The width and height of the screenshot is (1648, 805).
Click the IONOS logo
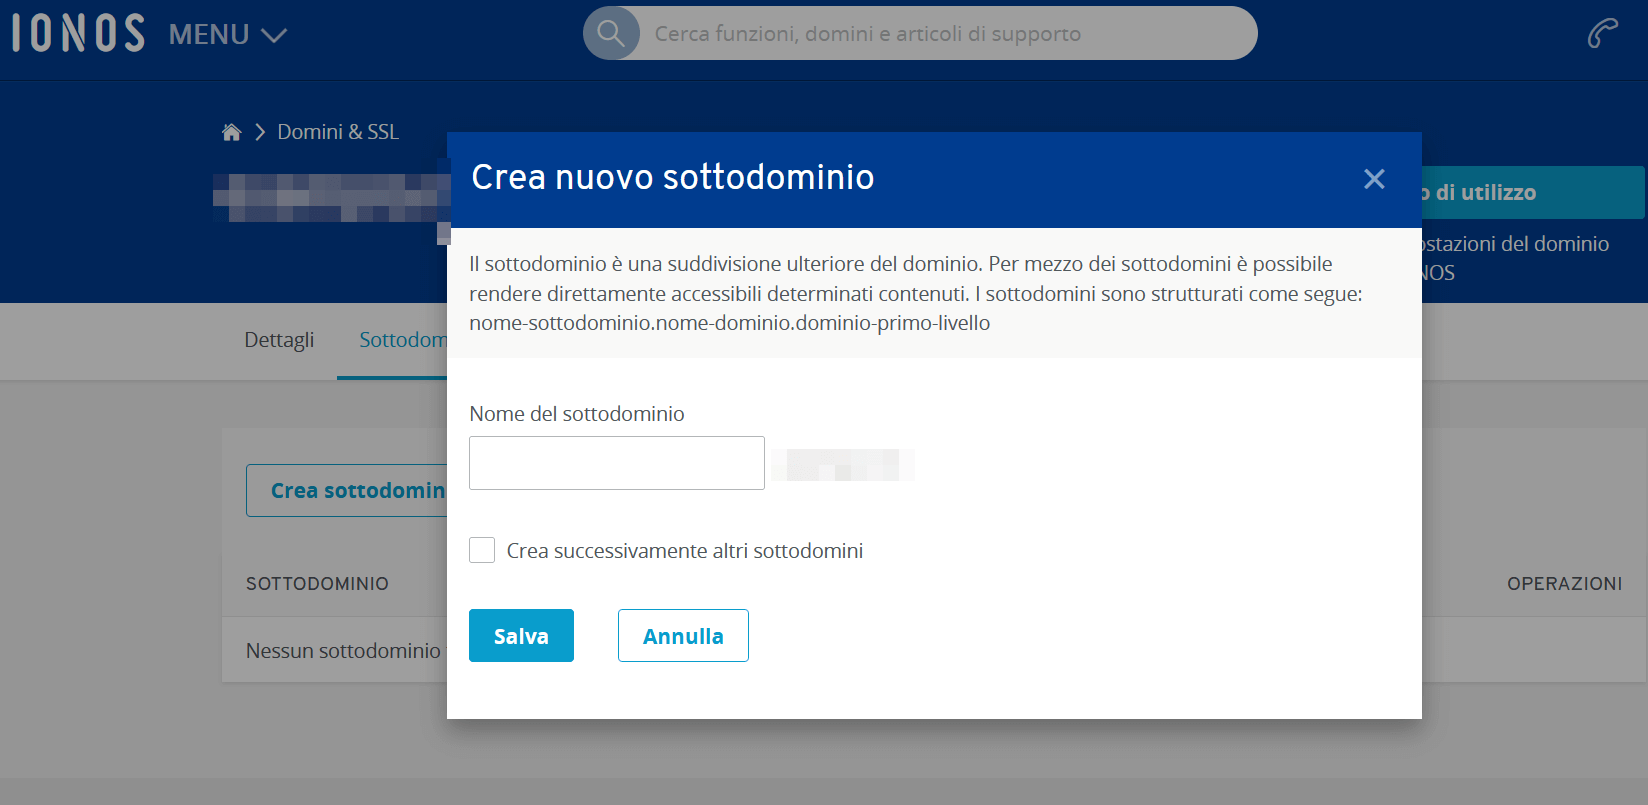tap(78, 33)
